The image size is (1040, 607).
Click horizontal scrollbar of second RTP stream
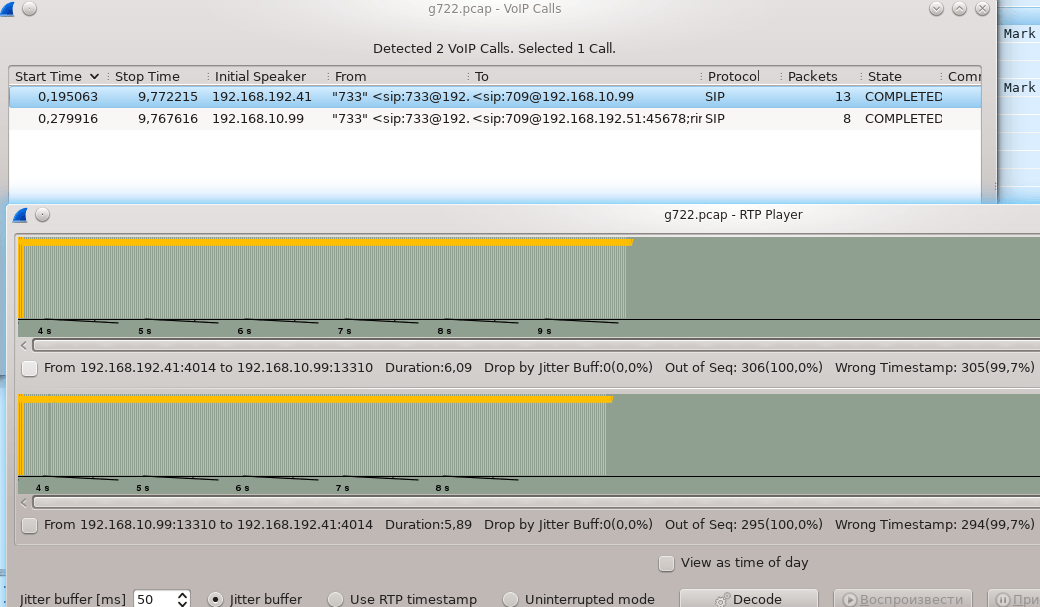coord(536,503)
